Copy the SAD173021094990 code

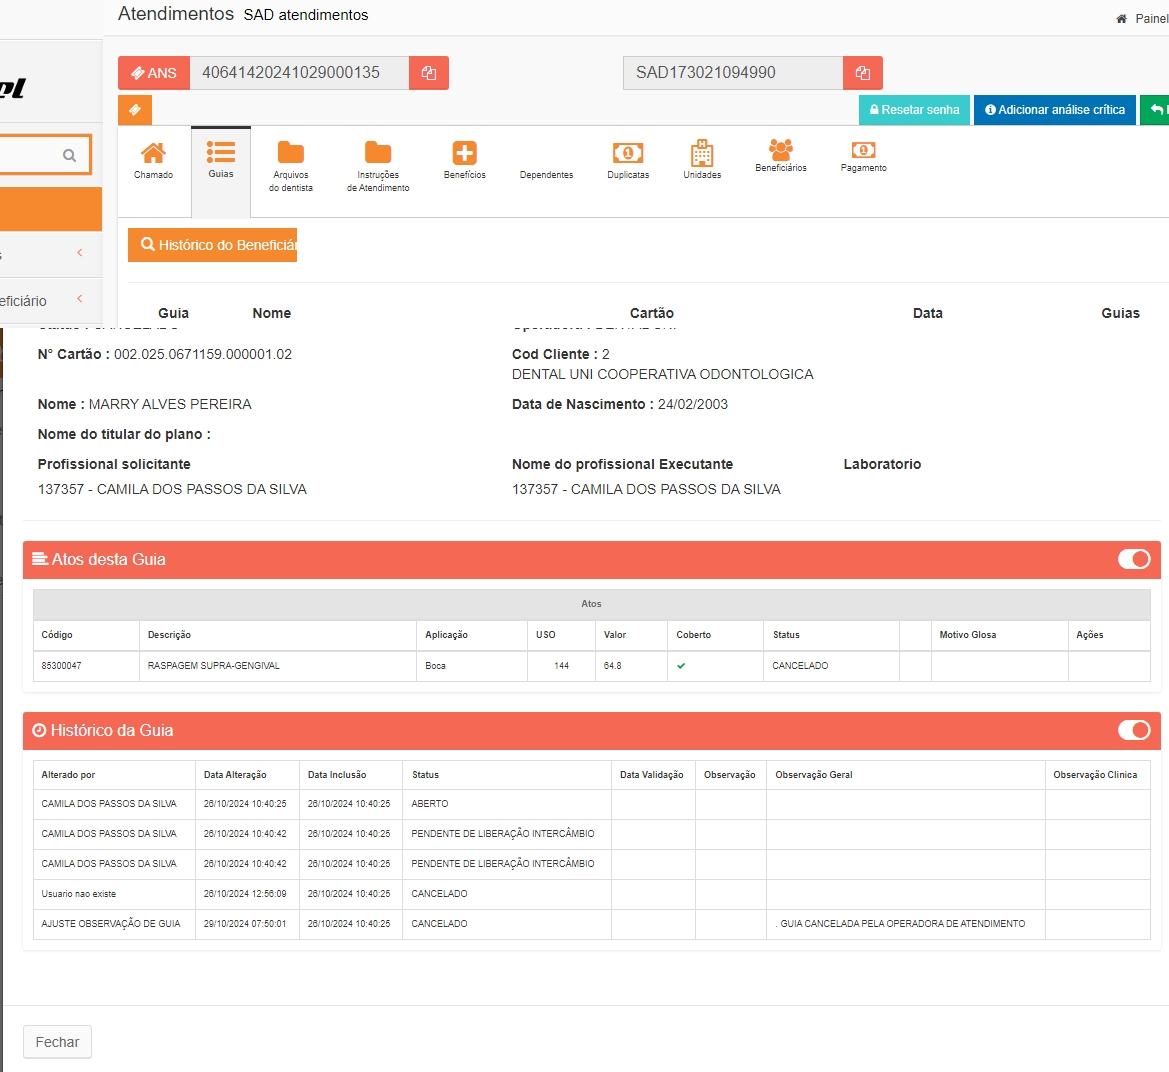pos(863,73)
